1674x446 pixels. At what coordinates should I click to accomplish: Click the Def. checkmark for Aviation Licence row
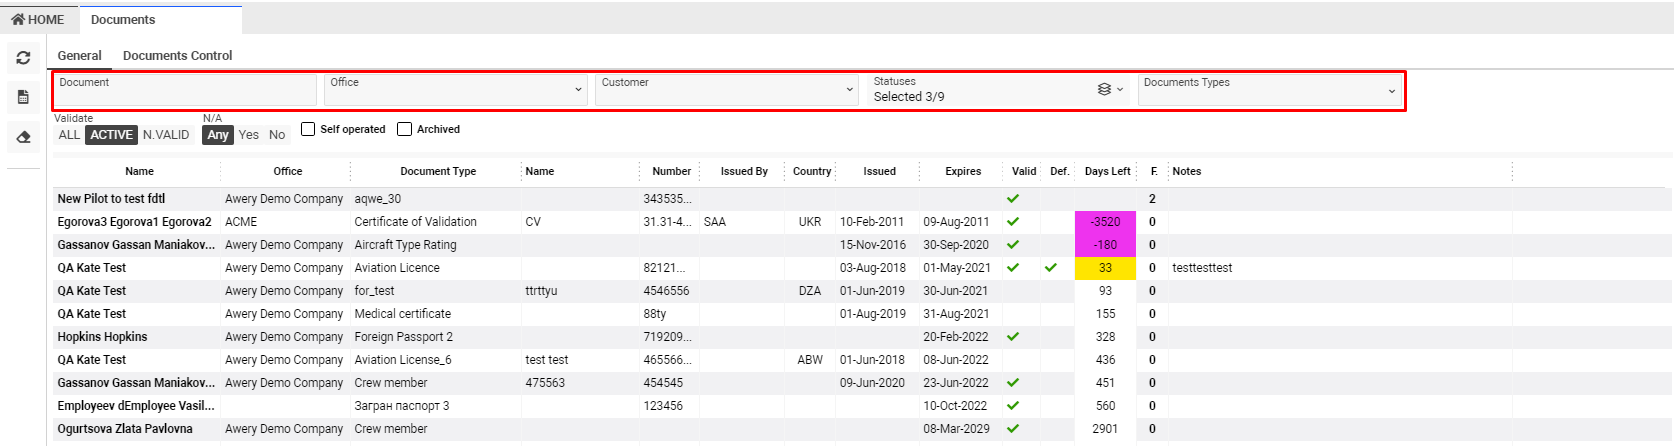(1050, 268)
